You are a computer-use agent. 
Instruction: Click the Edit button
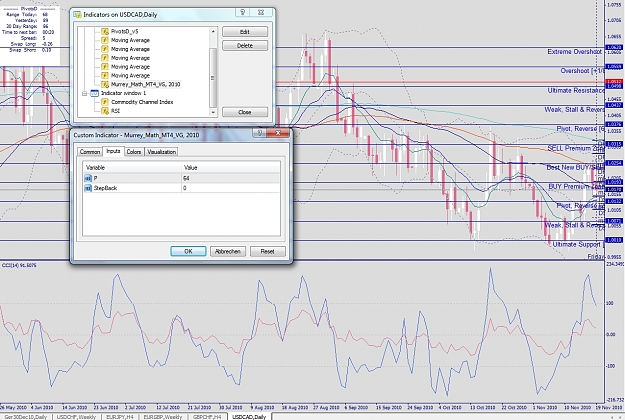(245, 32)
